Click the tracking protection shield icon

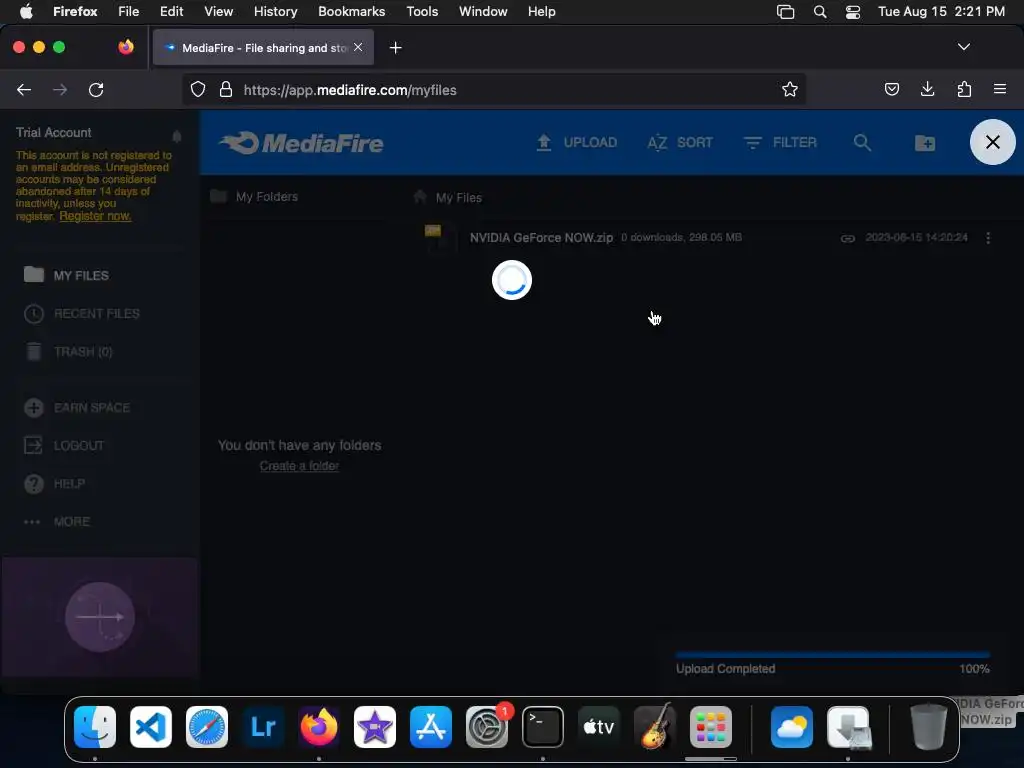[198, 89]
